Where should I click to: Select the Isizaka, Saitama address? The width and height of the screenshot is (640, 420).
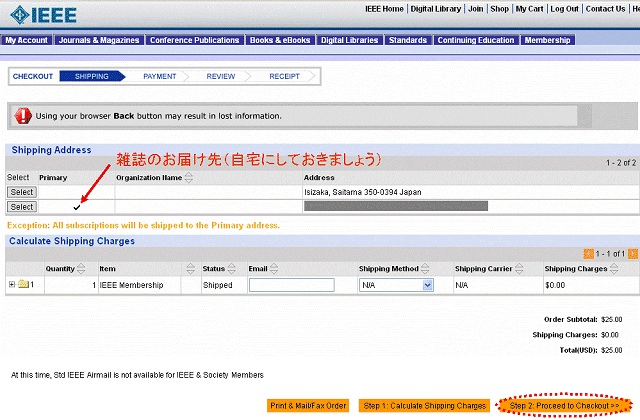coord(22,192)
